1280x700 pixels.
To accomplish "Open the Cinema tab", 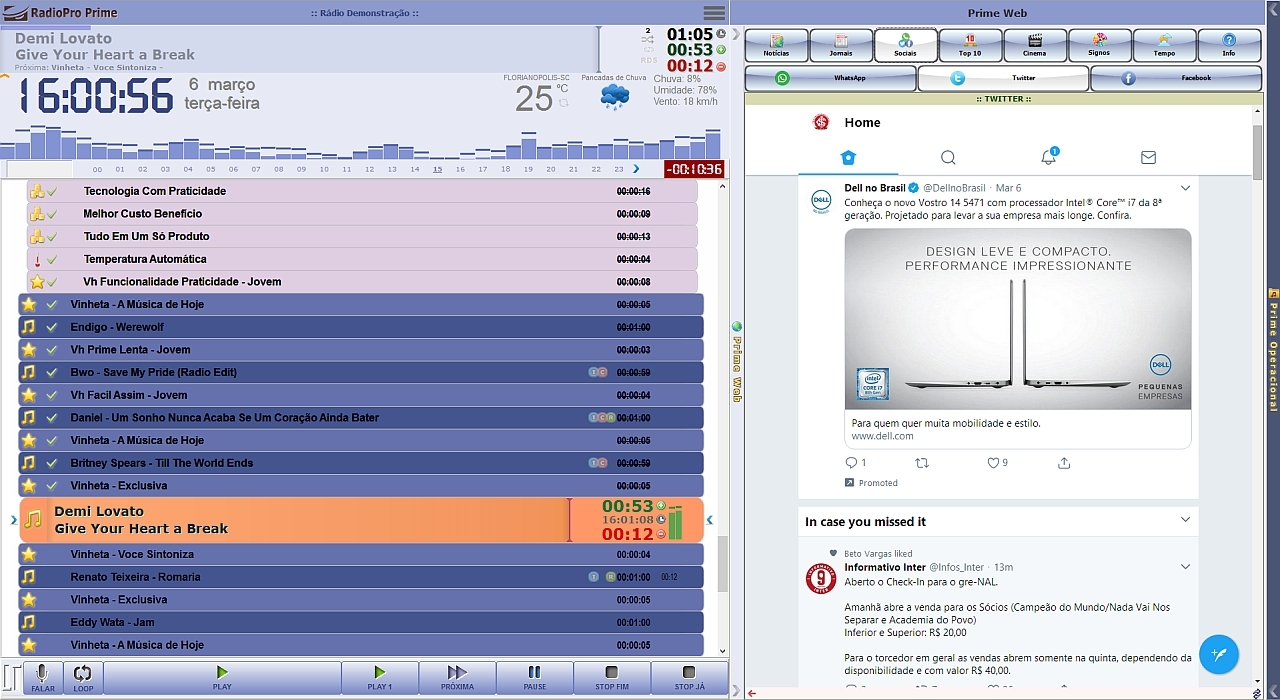I will (1035, 45).
